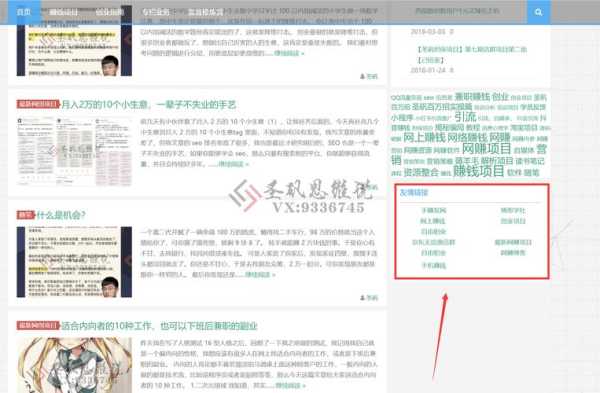The width and height of the screenshot is (600, 393).
Task: Click thumbnail of 什么是机会 article
Action: [74, 262]
